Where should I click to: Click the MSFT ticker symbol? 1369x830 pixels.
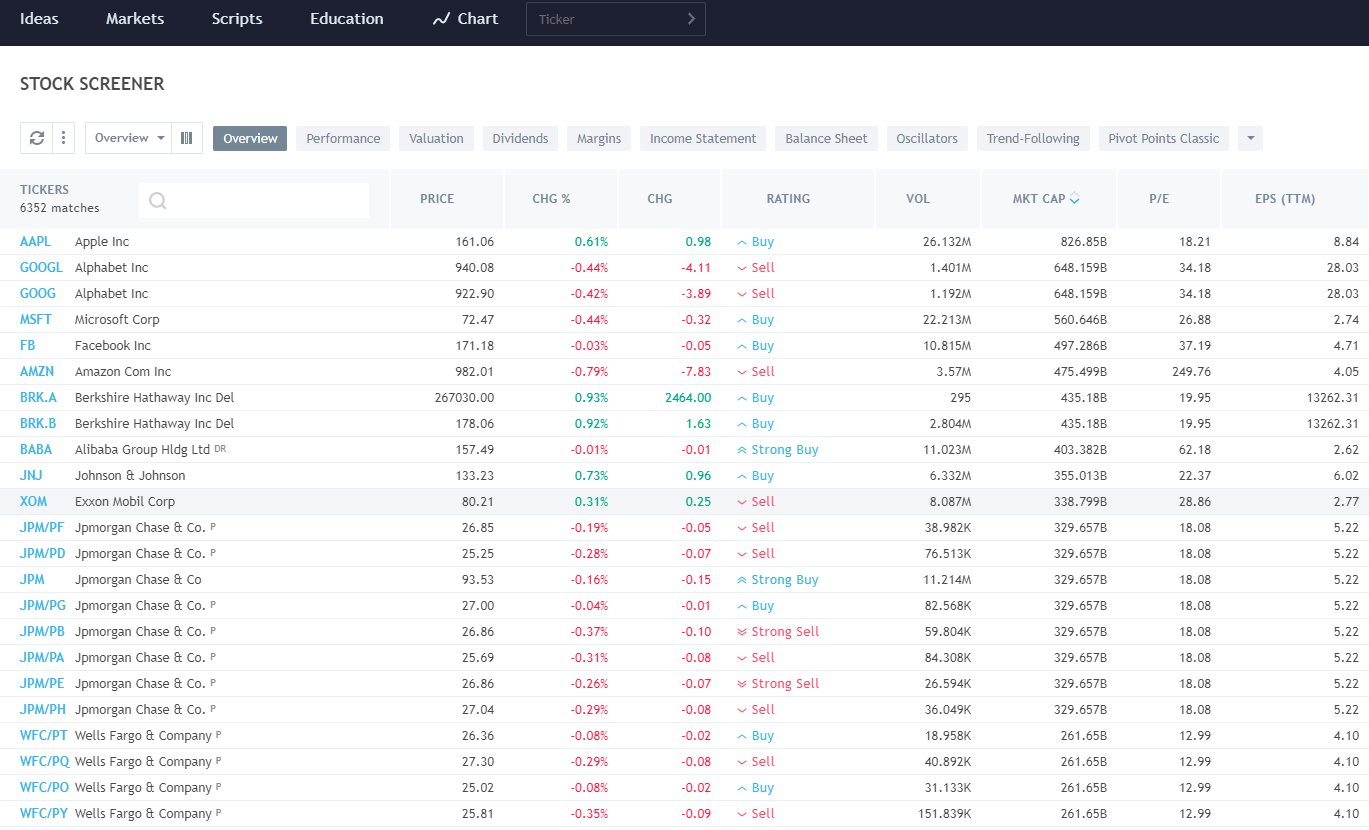[x=34, y=320]
